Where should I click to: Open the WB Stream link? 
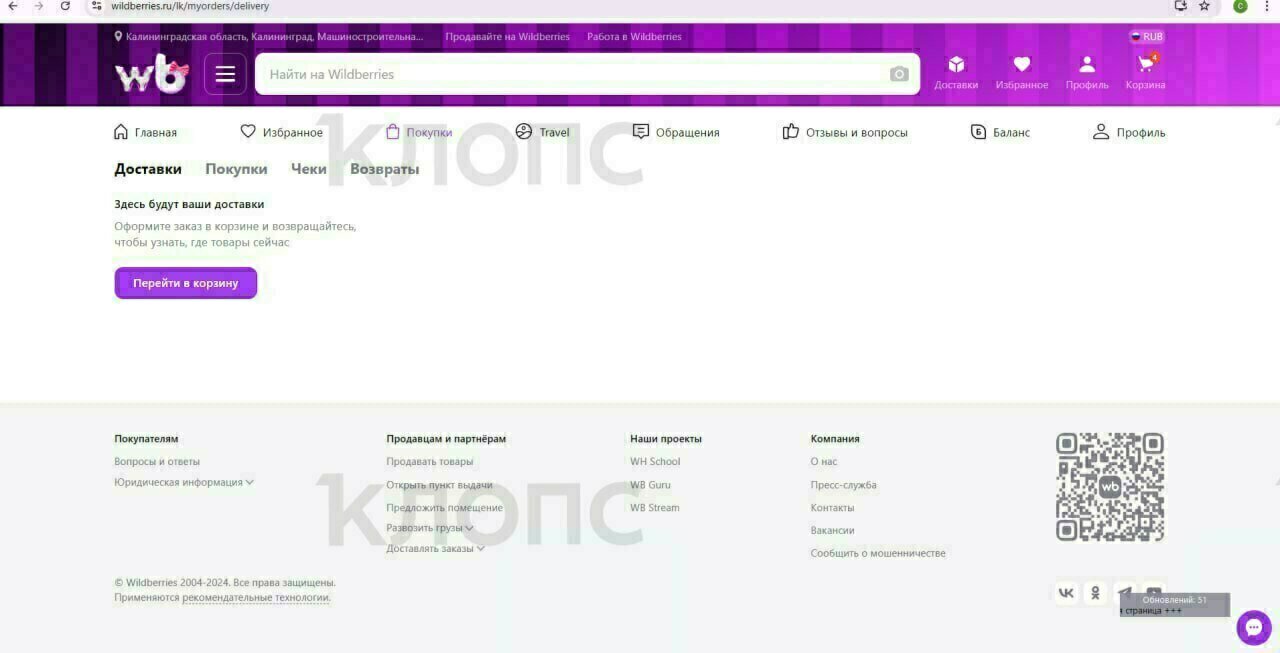[655, 508]
